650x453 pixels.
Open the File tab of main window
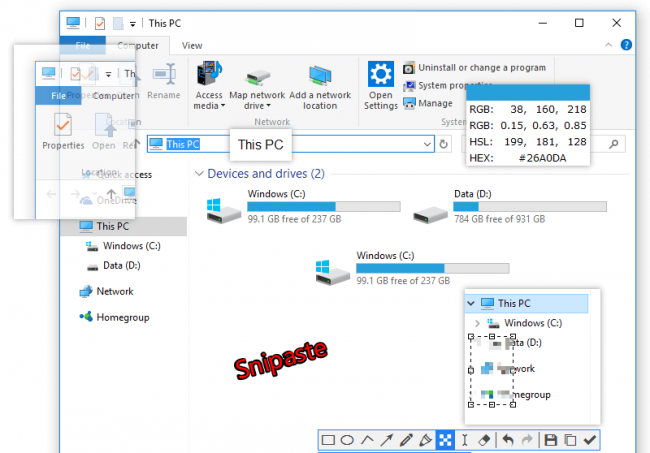82,46
